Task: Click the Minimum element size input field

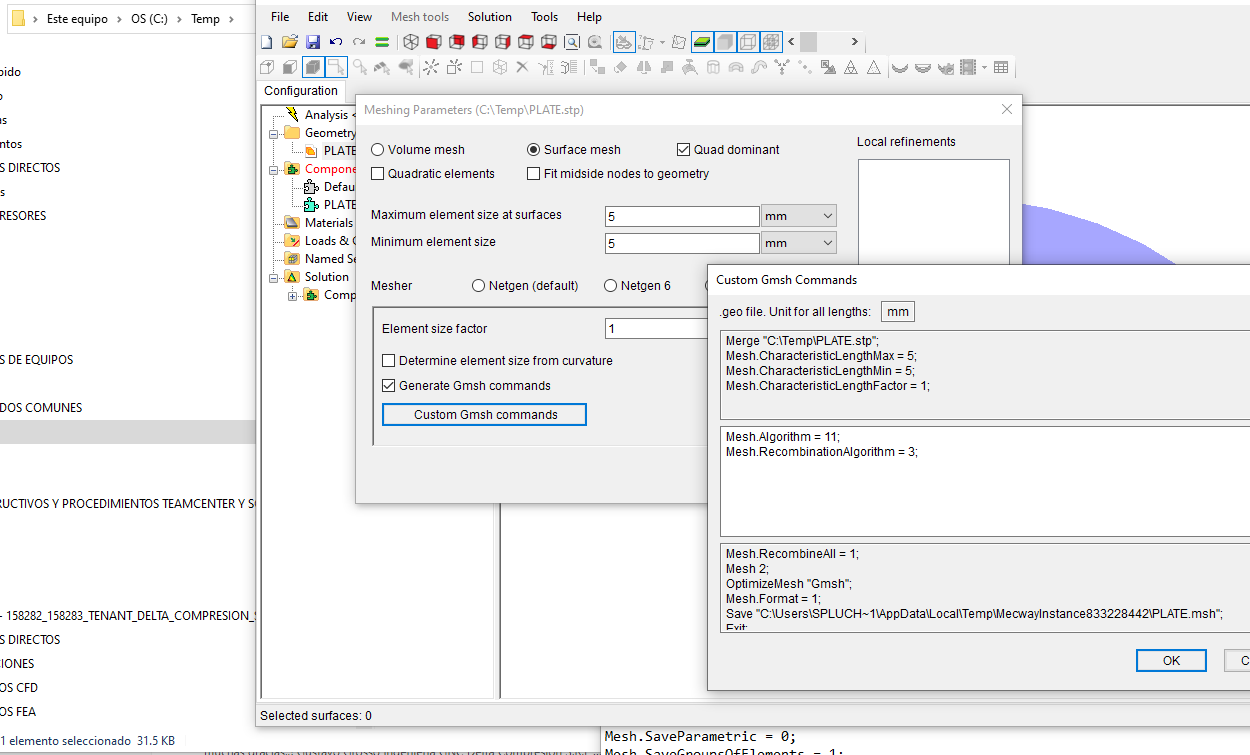Action: [682, 243]
